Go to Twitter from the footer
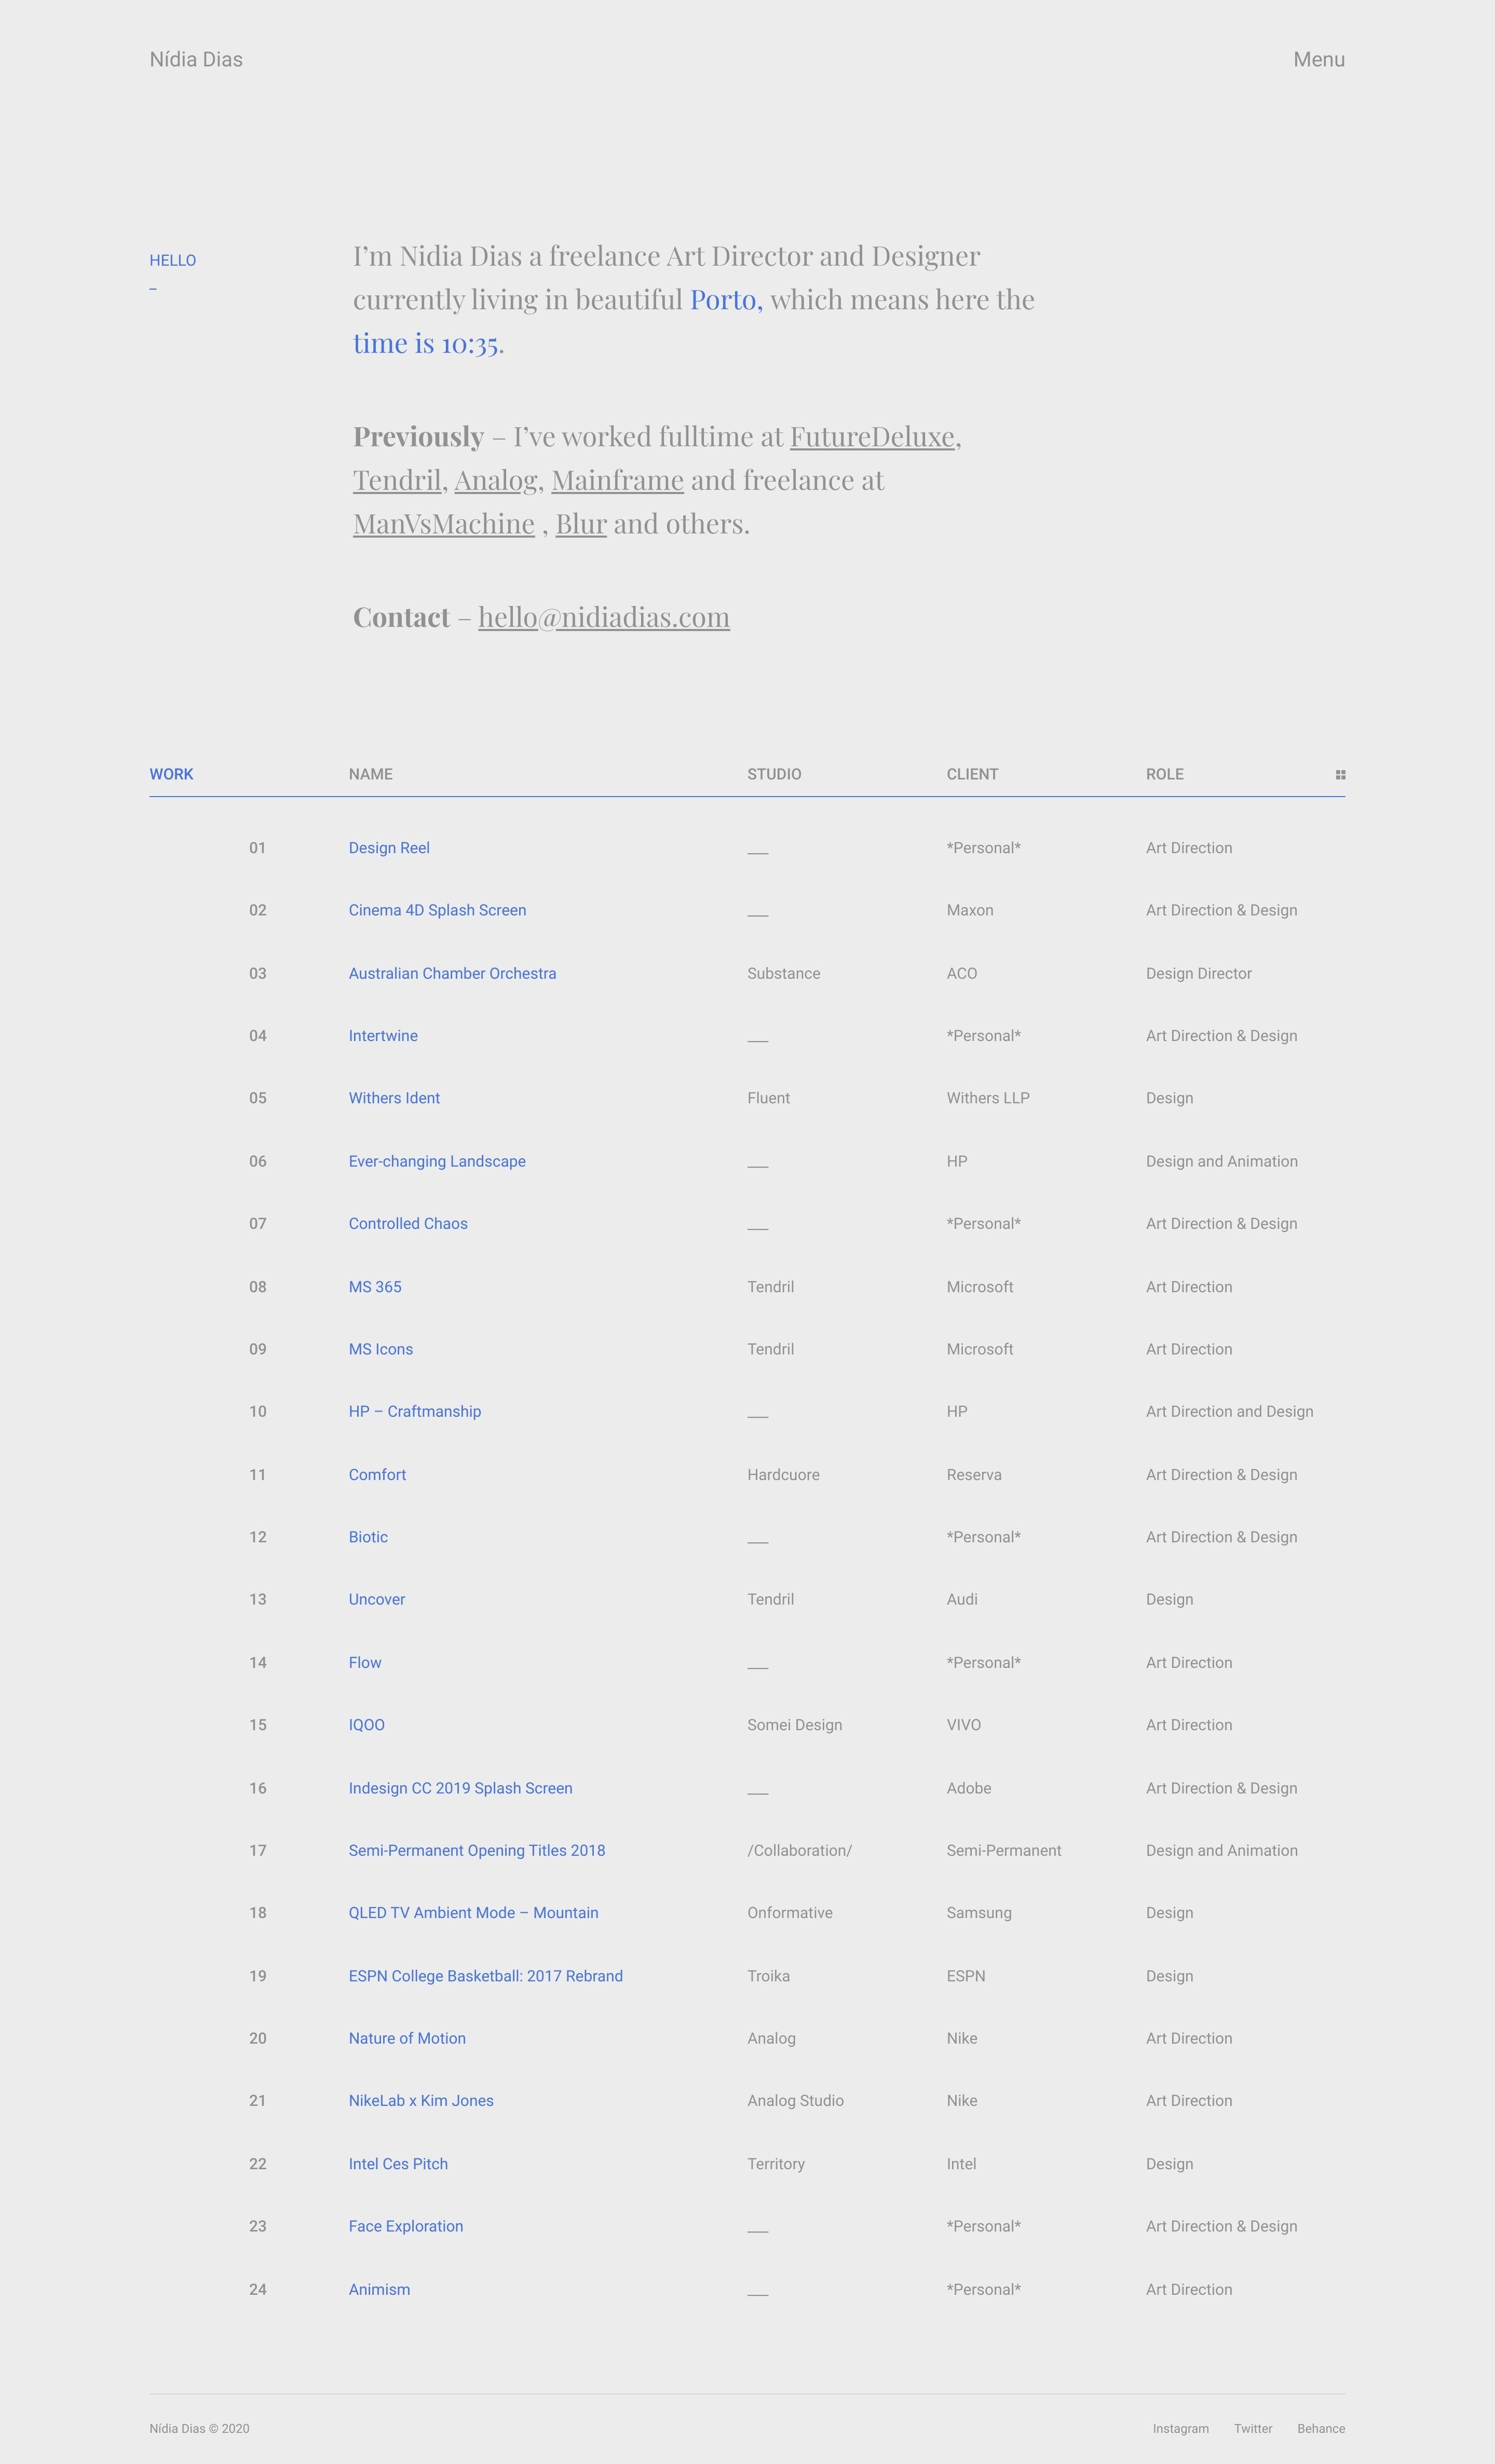The width and height of the screenshot is (1495, 2464). pos(1252,2428)
